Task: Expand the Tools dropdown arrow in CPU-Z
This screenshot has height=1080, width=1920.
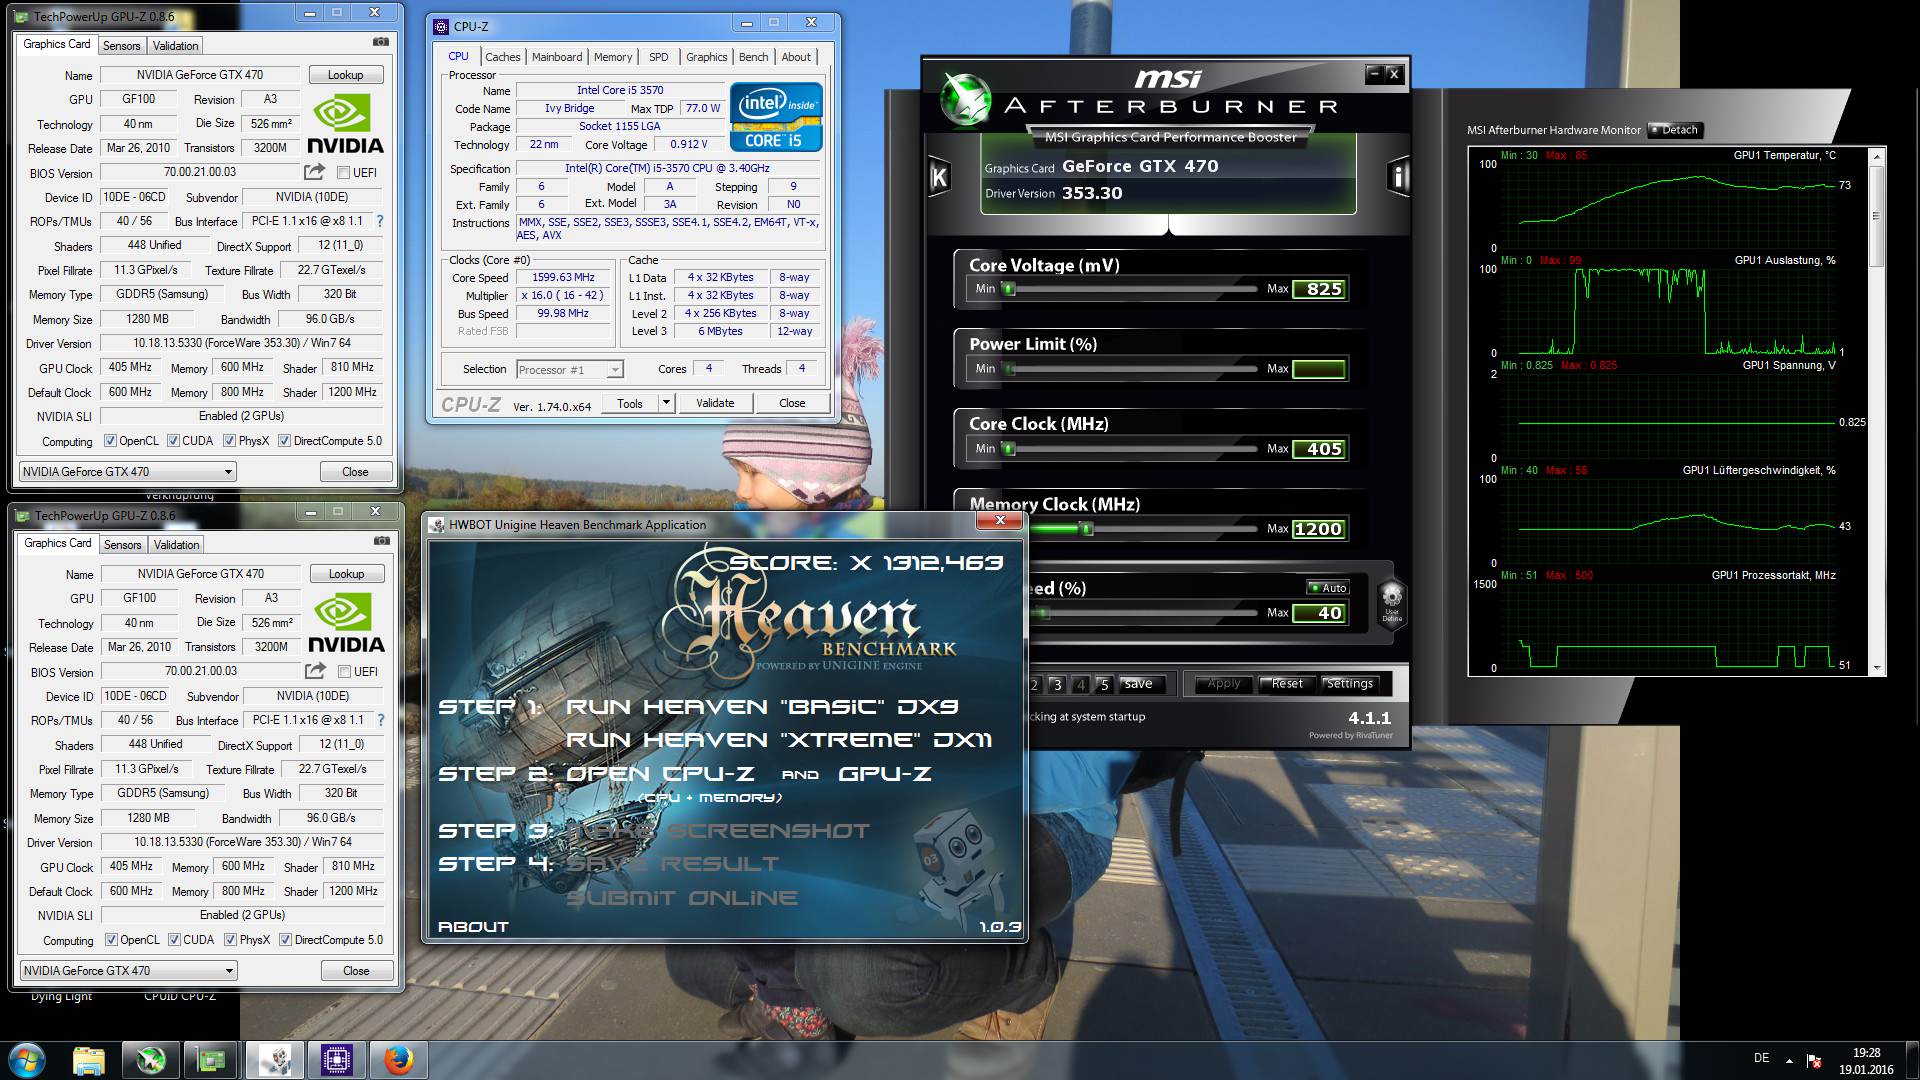Action: pos(666,403)
